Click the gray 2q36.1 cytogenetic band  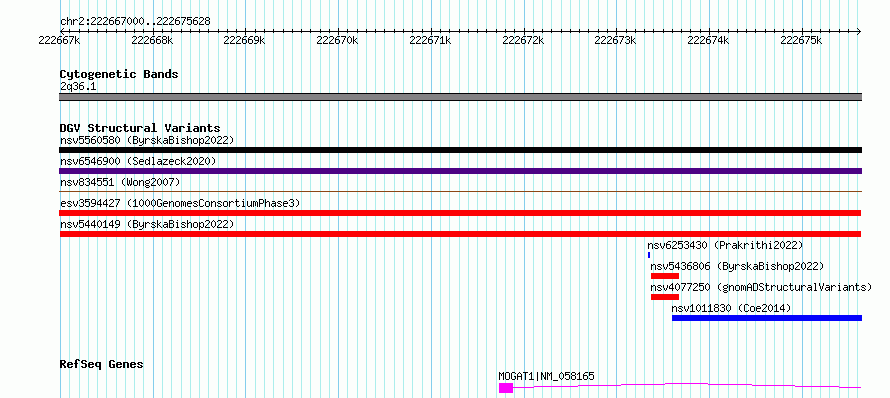coord(460,97)
